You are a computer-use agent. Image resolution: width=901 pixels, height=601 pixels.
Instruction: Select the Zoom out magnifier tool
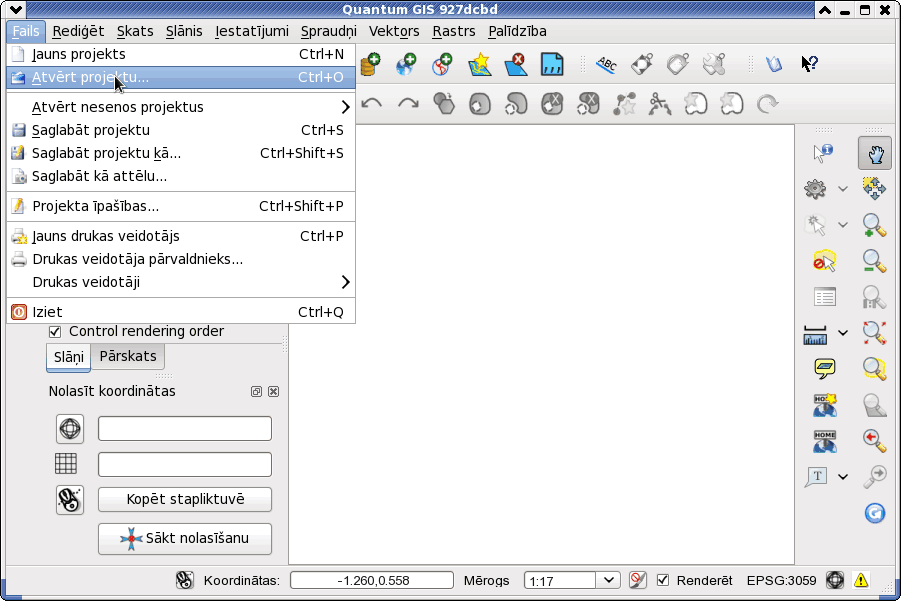(874, 261)
